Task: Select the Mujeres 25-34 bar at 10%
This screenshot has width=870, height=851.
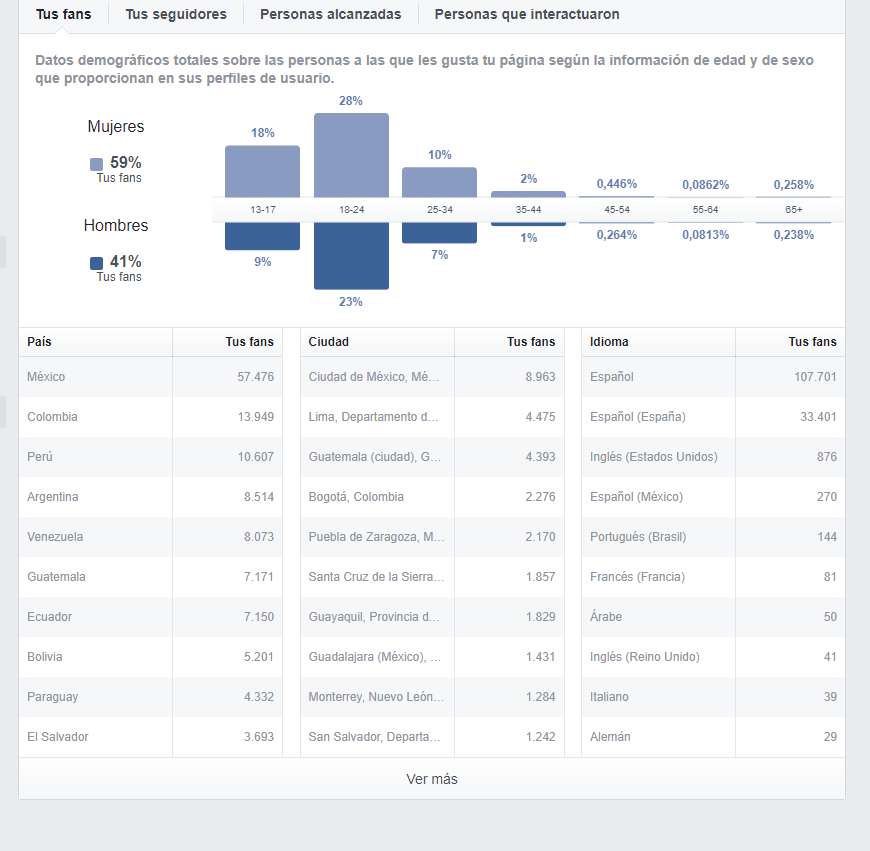Action: point(439,183)
